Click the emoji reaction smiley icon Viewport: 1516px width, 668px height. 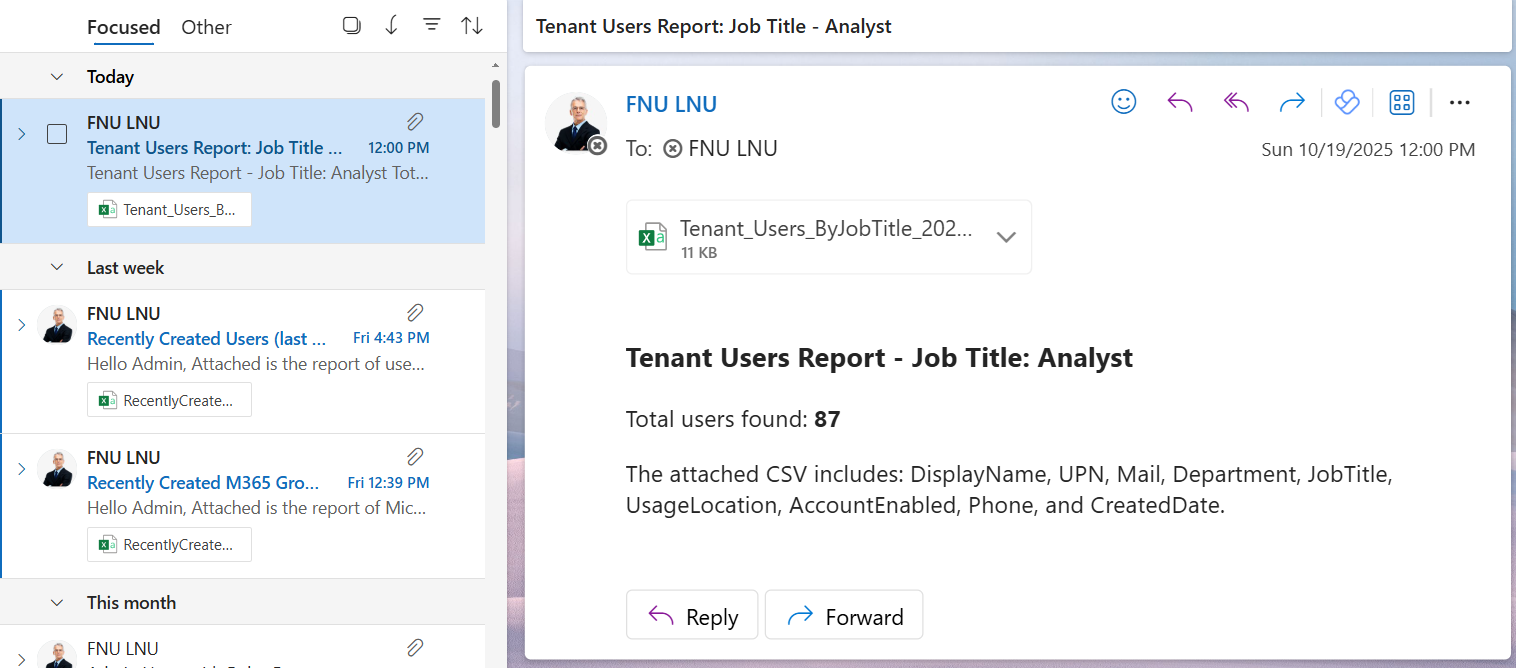1124,102
